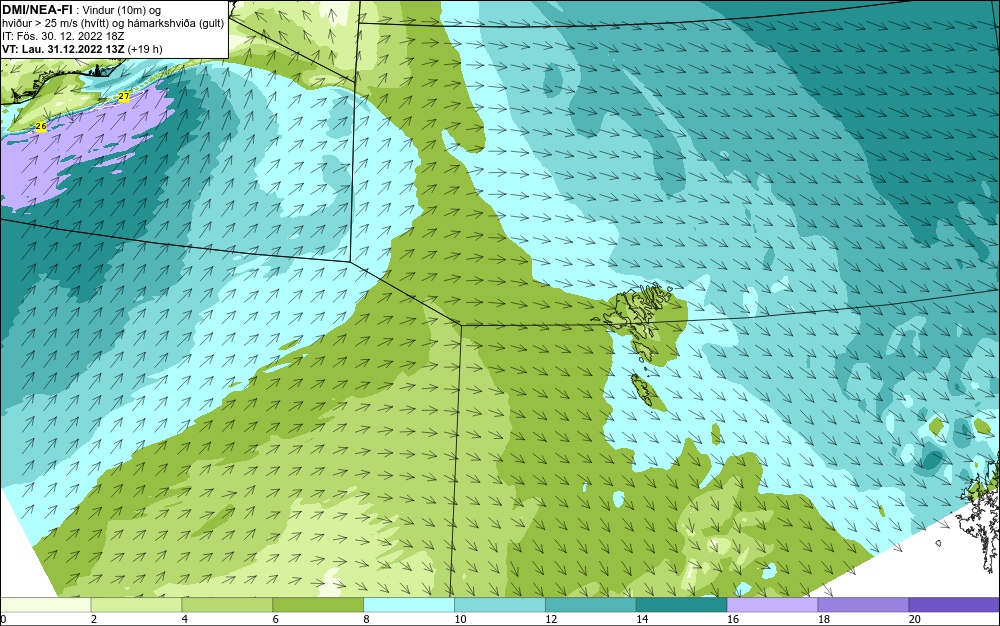
Task: Click the "DMI/NEA-FI" model title text
Action: [x=37, y=10]
